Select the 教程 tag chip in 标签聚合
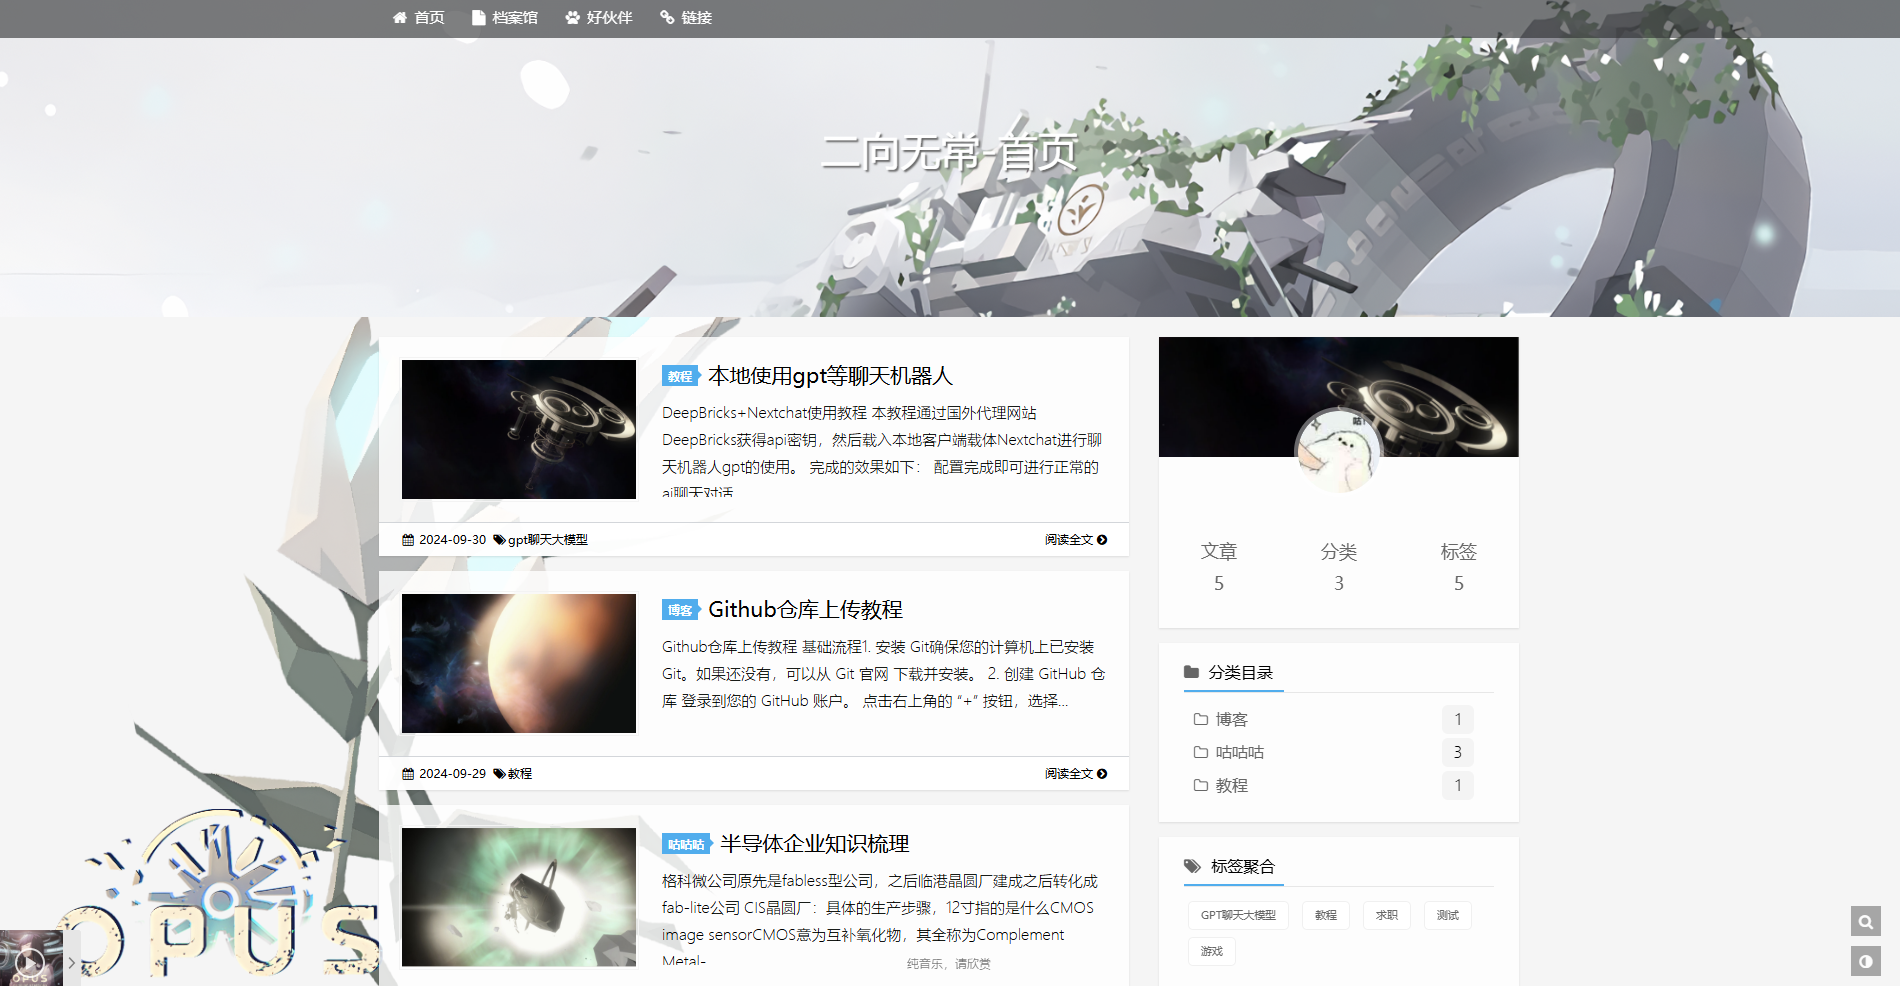The image size is (1900, 986). click(x=1325, y=915)
